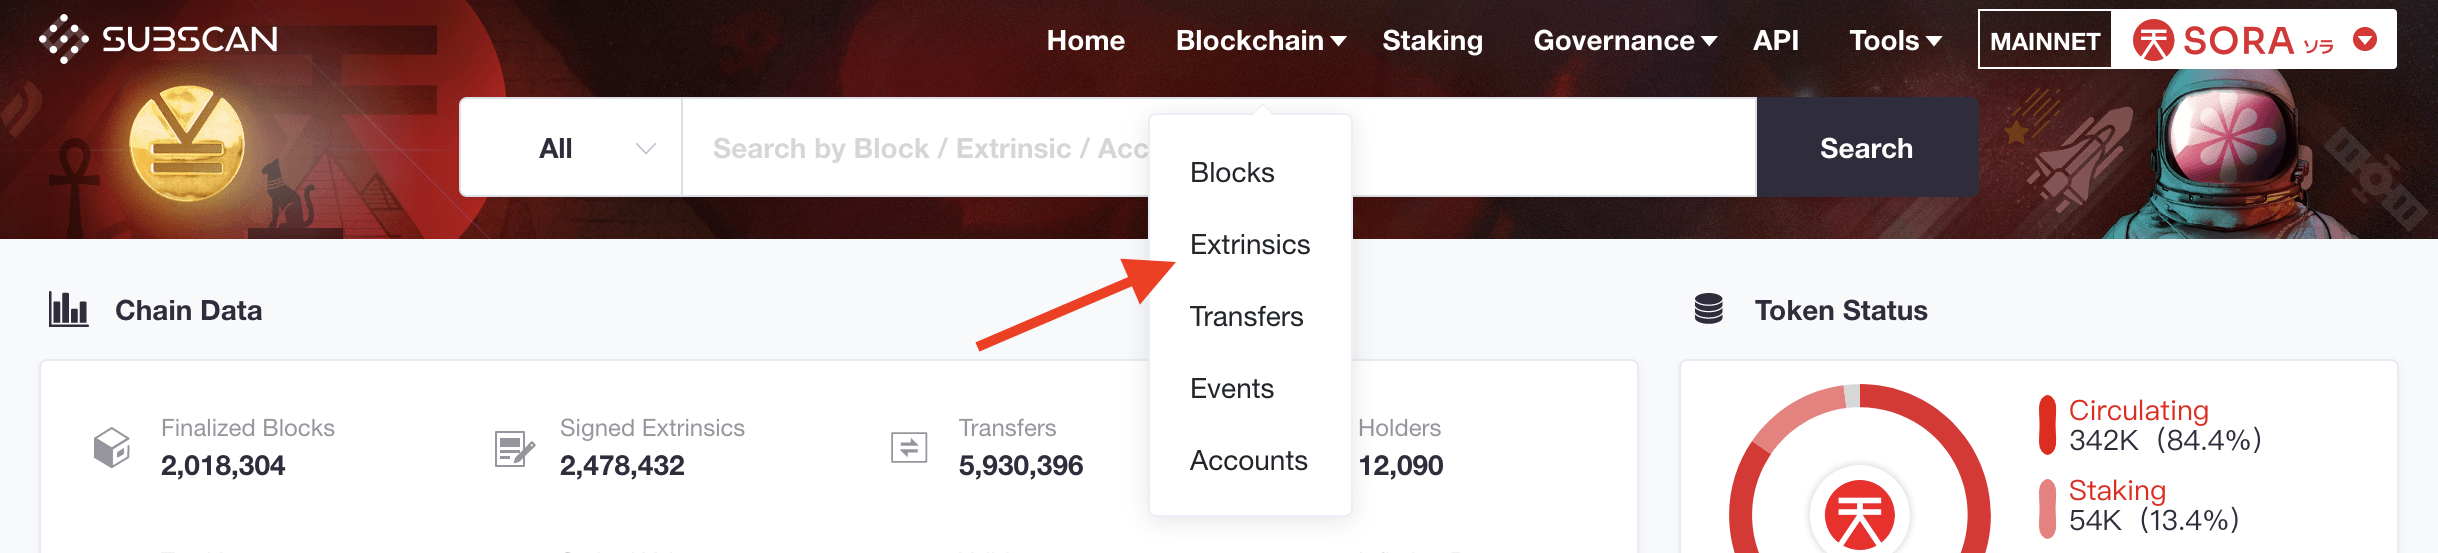Collapse the Blockchain dropdown menu
The height and width of the screenshot is (553, 2438).
1261,40
